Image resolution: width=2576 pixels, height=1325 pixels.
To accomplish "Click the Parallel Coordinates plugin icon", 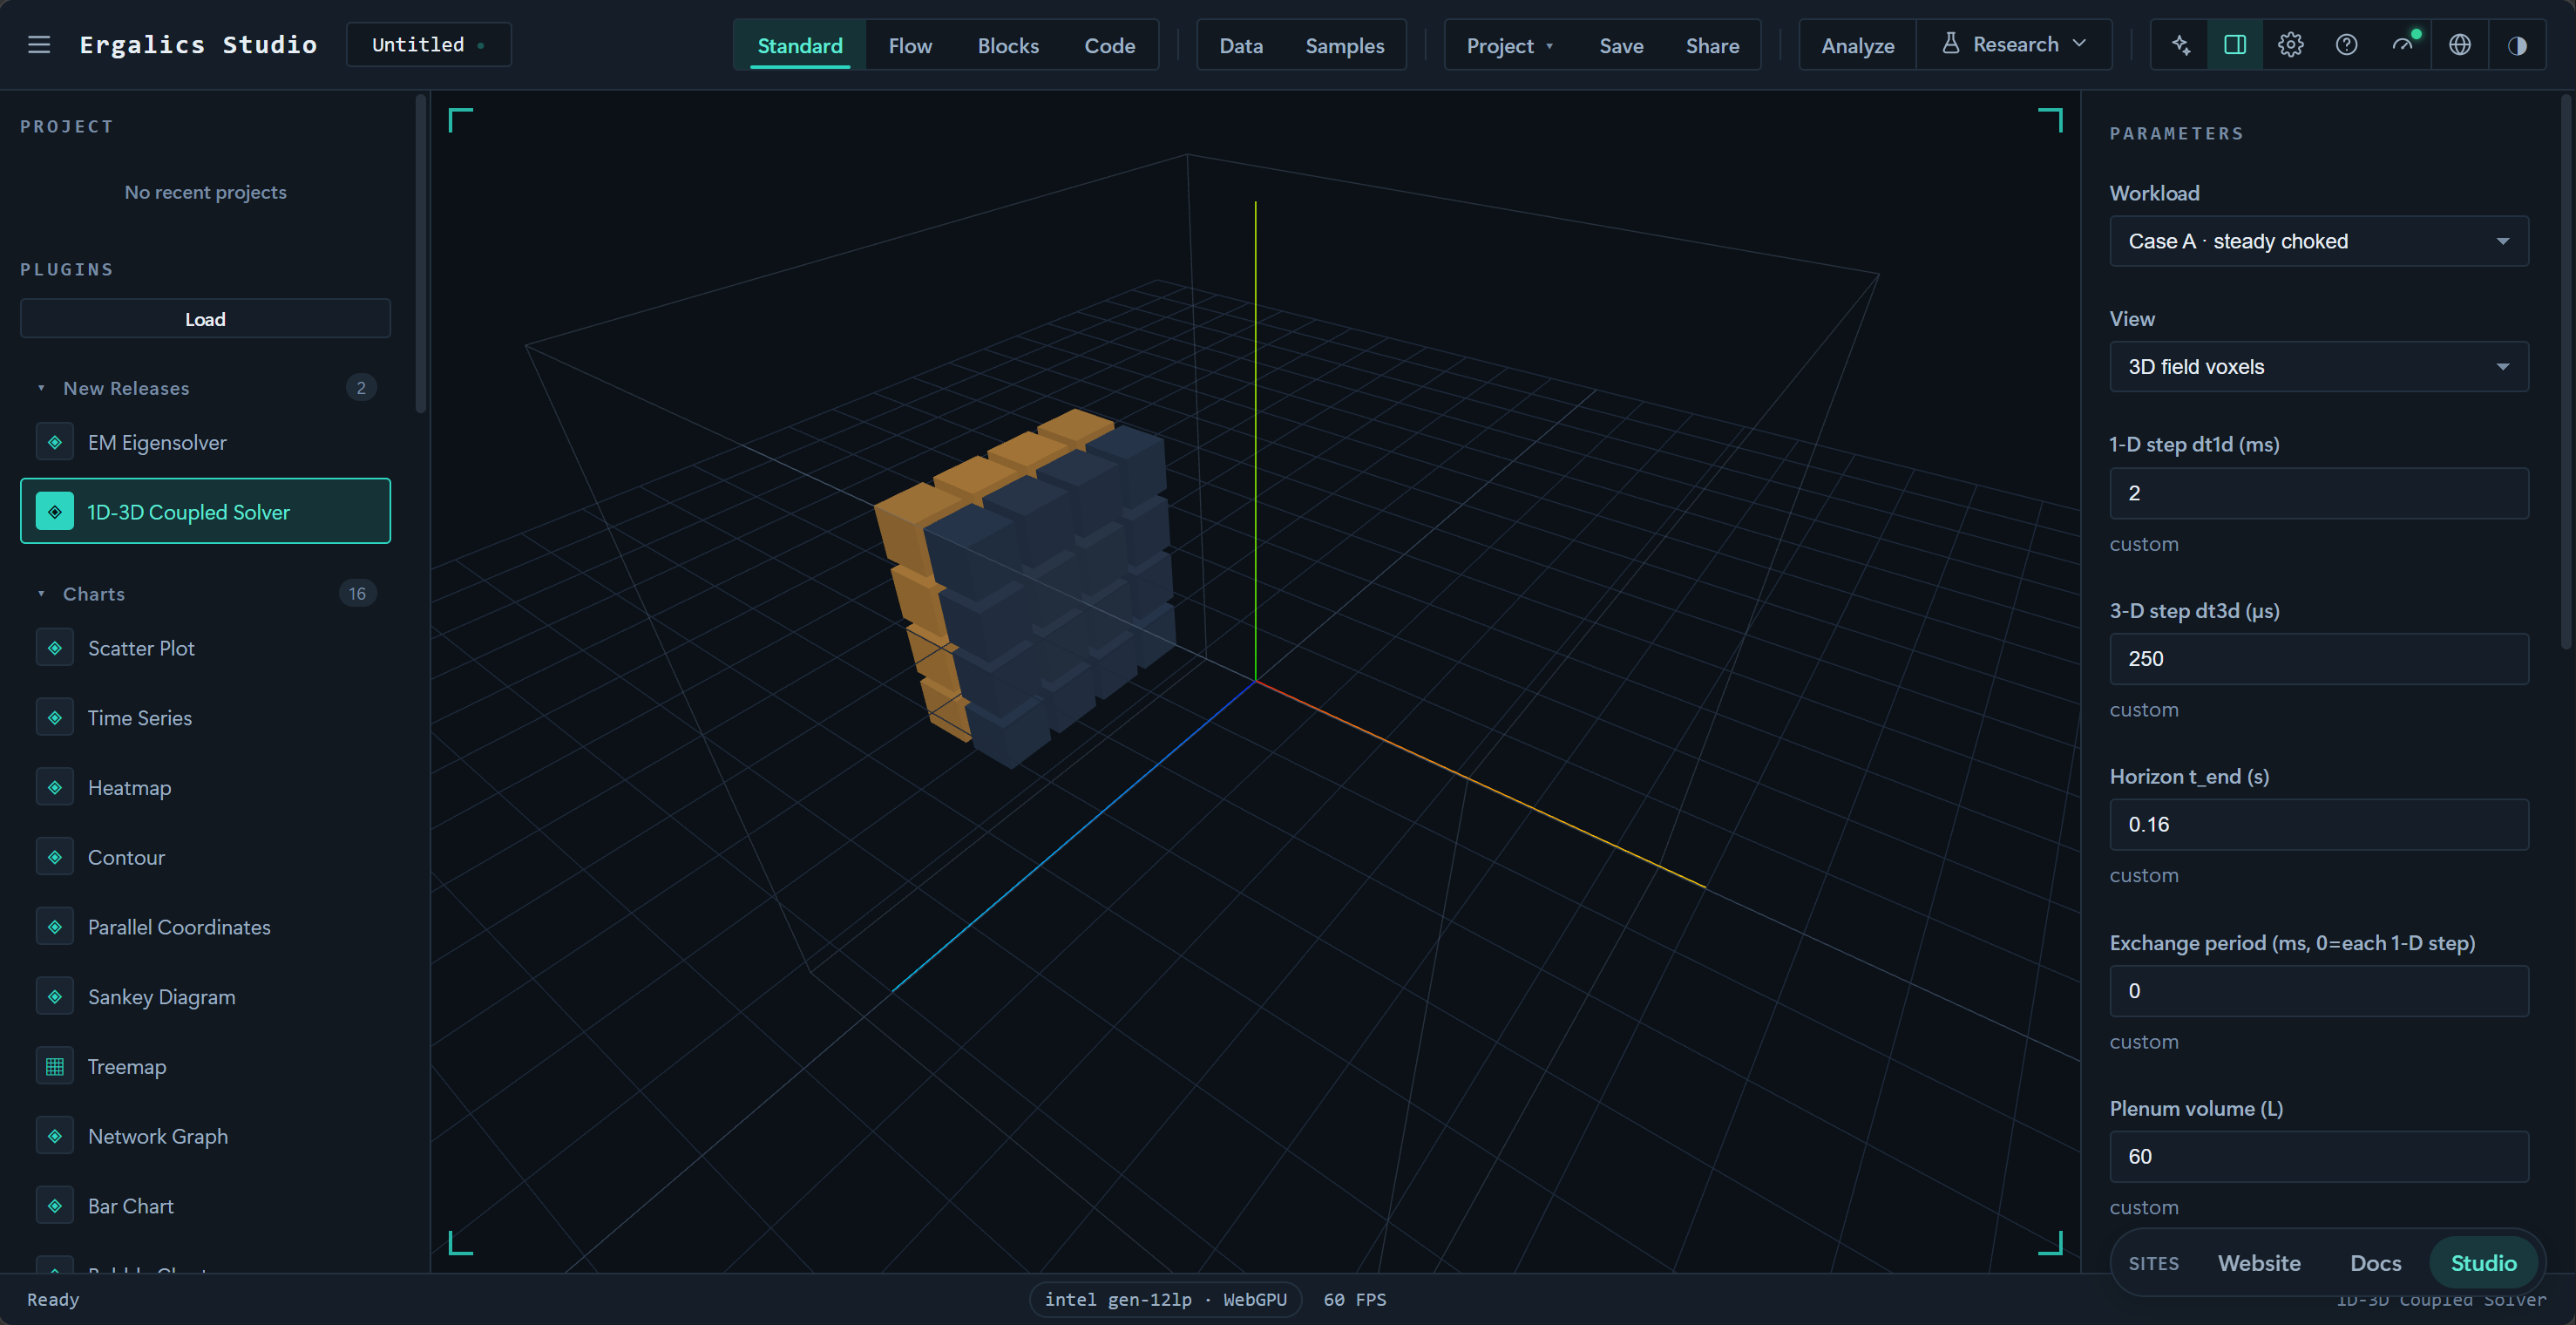I will pos(55,927).
